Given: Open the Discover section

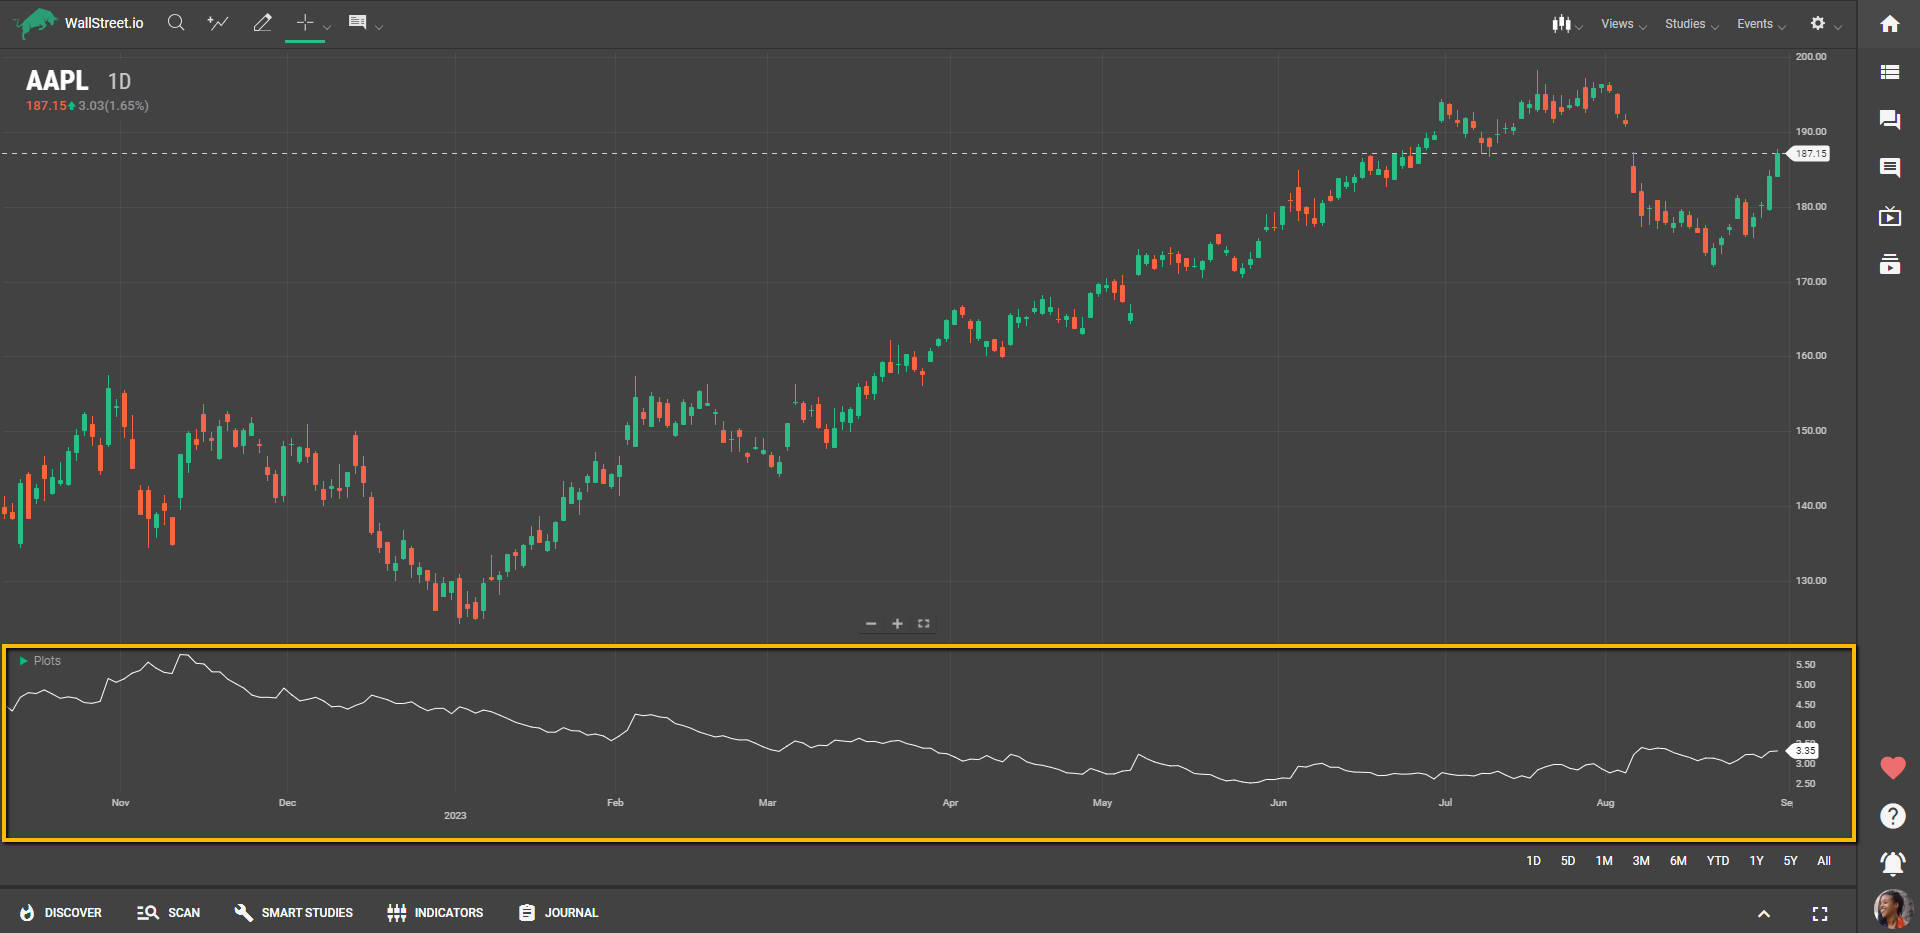Looking at the screenshot, I should point(61,913).
